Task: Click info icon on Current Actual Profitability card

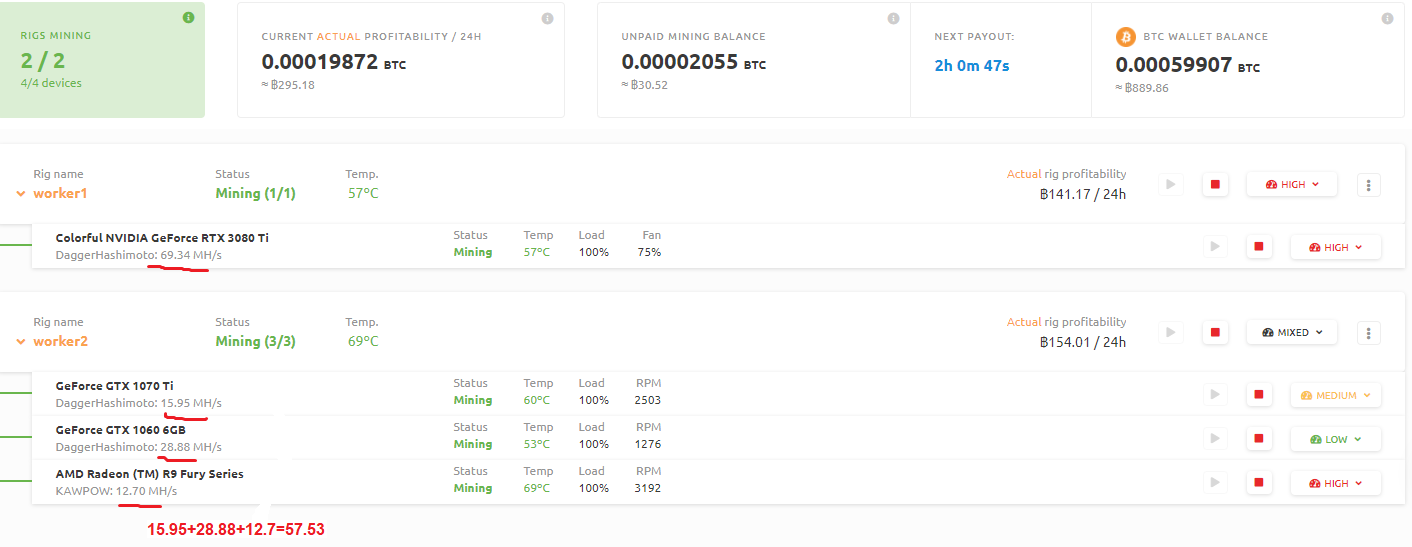Action: [x=547, y=18]
